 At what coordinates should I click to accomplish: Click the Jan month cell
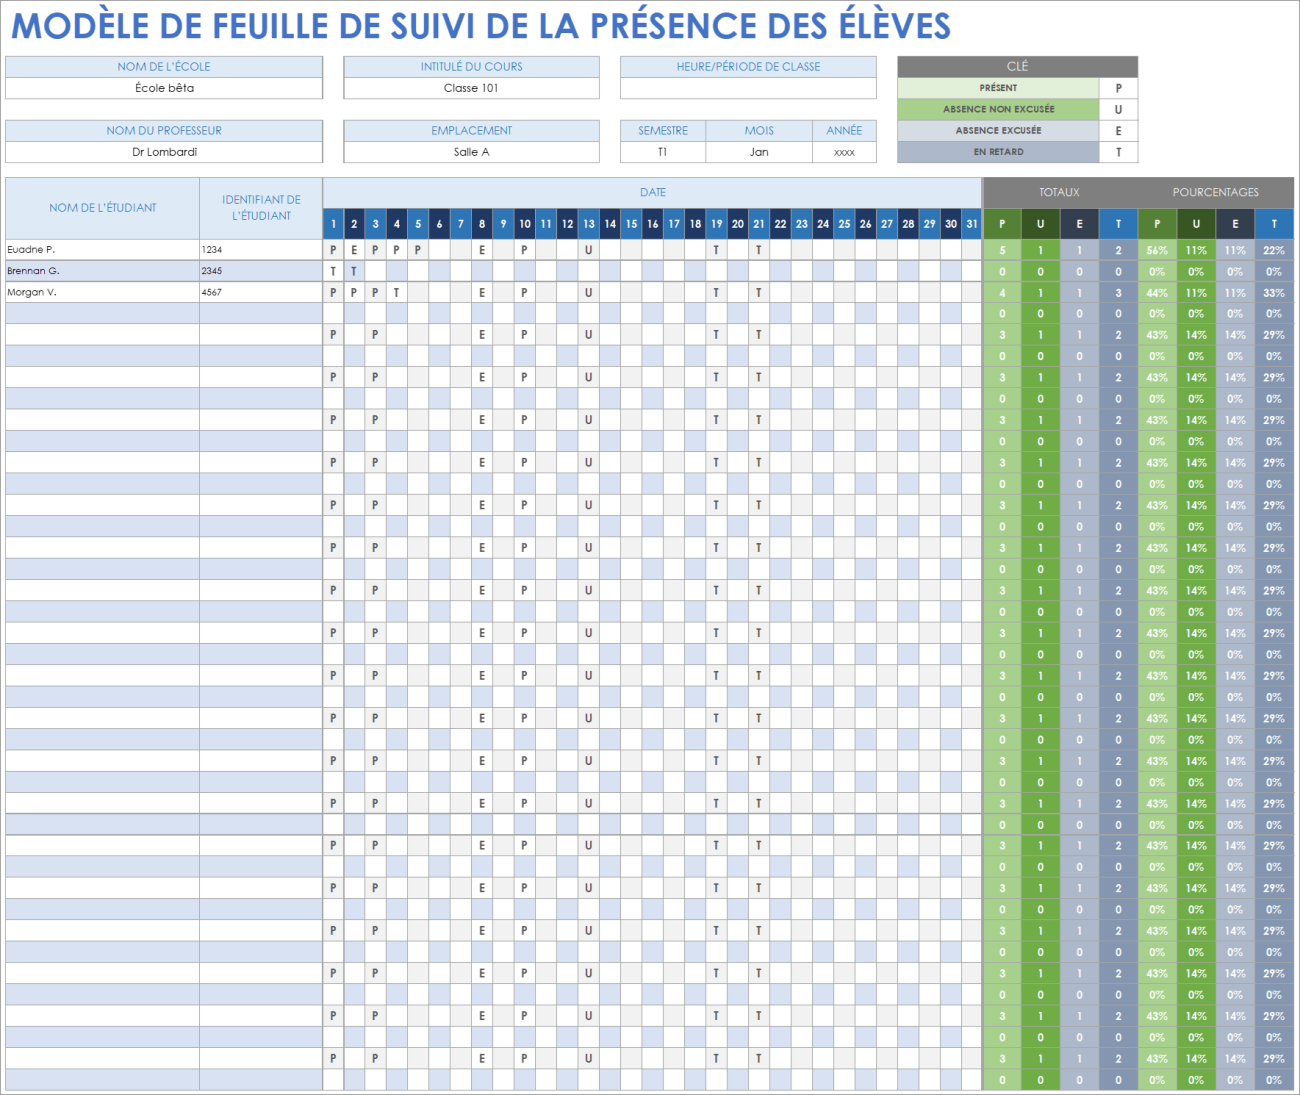pyautogui.click(x=759, y=152)
